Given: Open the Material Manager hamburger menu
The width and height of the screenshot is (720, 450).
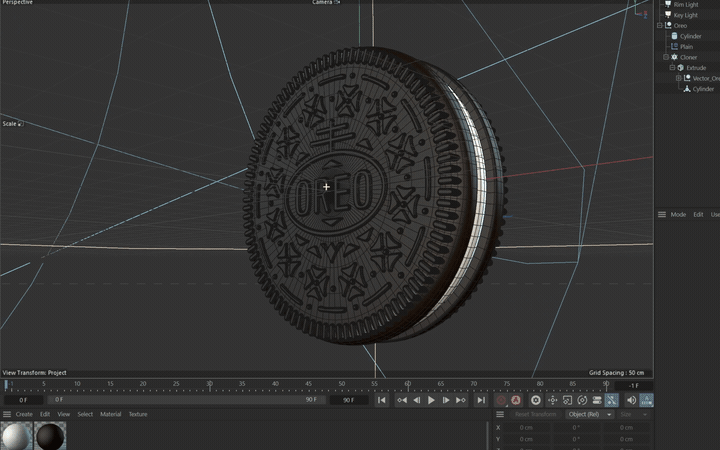Looking at the screenshot, I should (7, 414).
